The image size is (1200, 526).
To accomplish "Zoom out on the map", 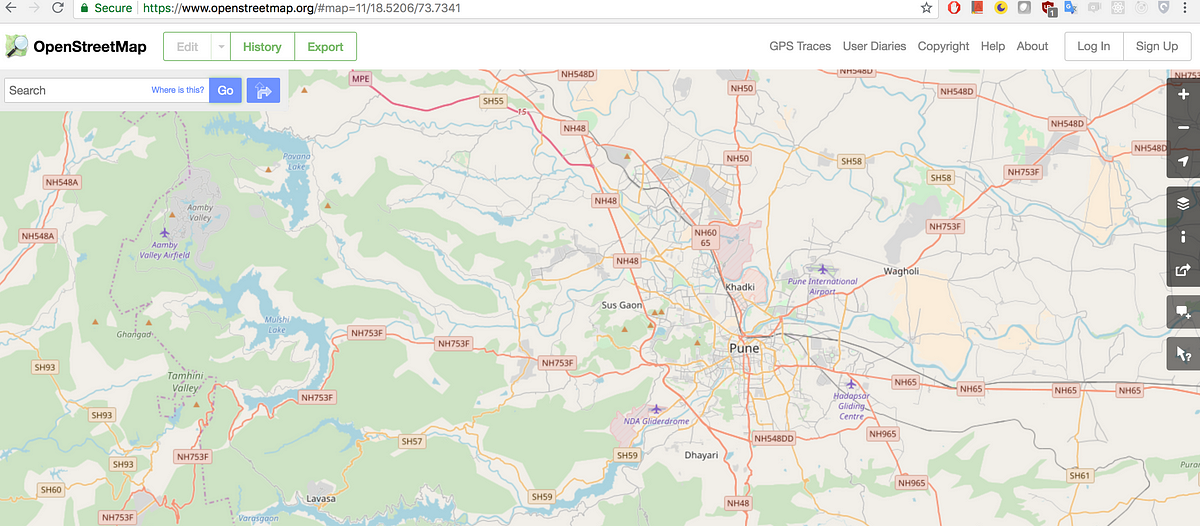I will click(1184, 128).
